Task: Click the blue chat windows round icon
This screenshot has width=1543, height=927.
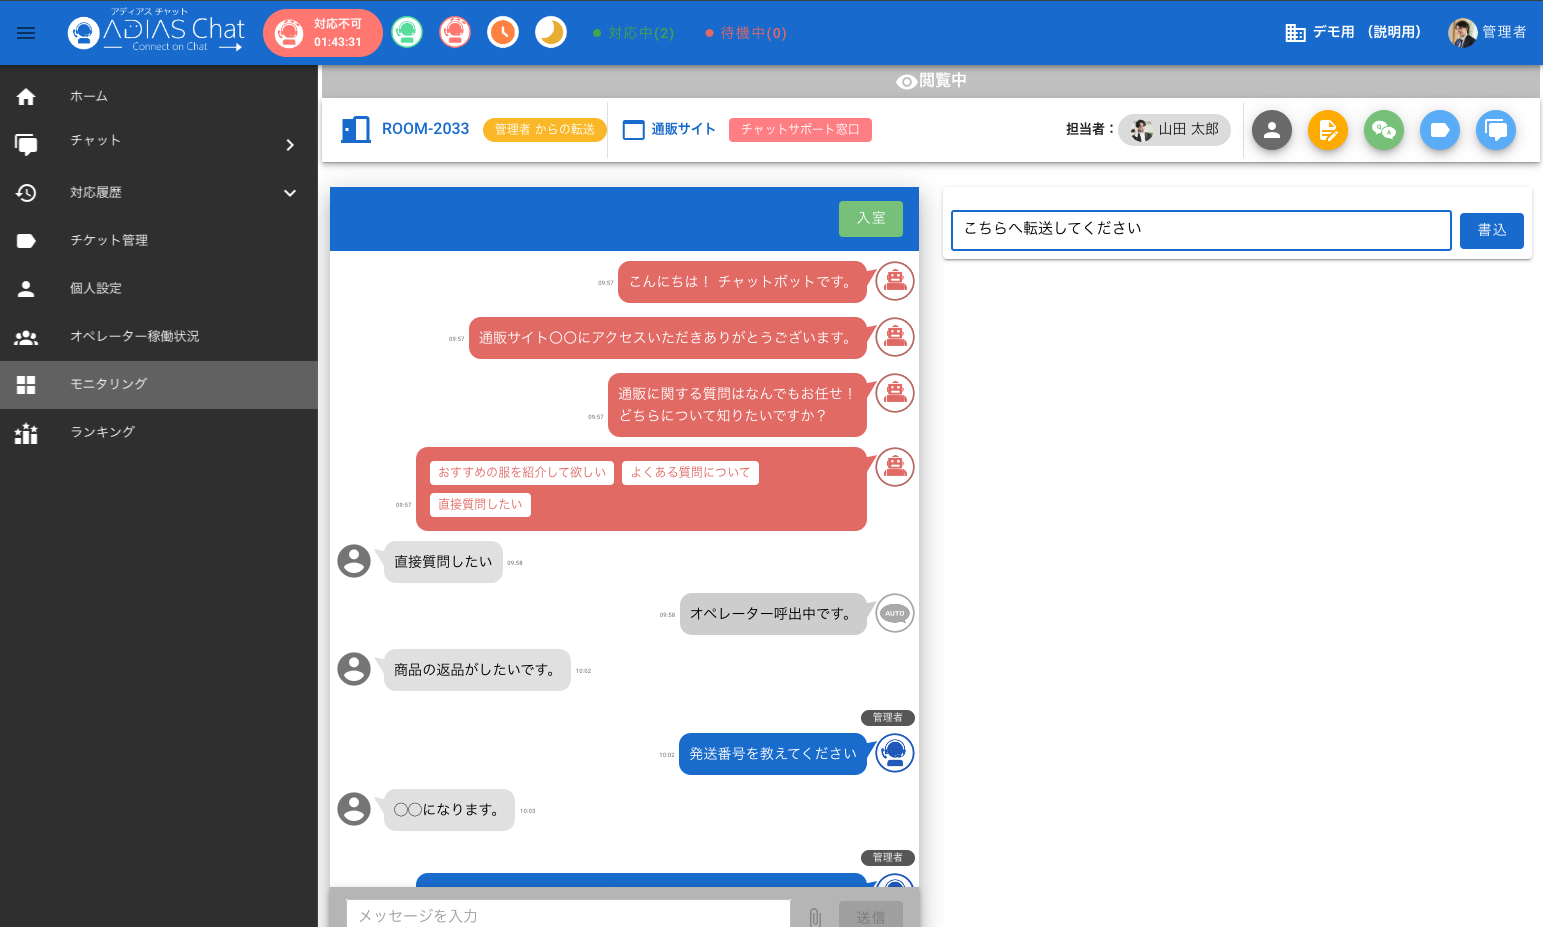Action: point(1496,130)
